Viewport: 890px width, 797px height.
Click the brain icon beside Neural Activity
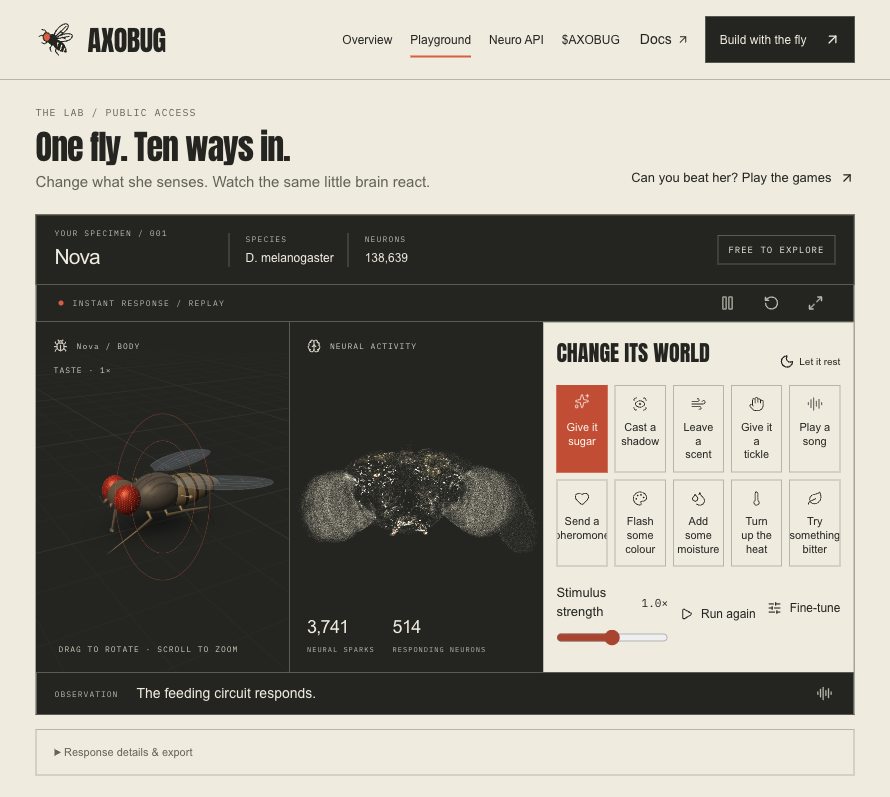[314, 346]
